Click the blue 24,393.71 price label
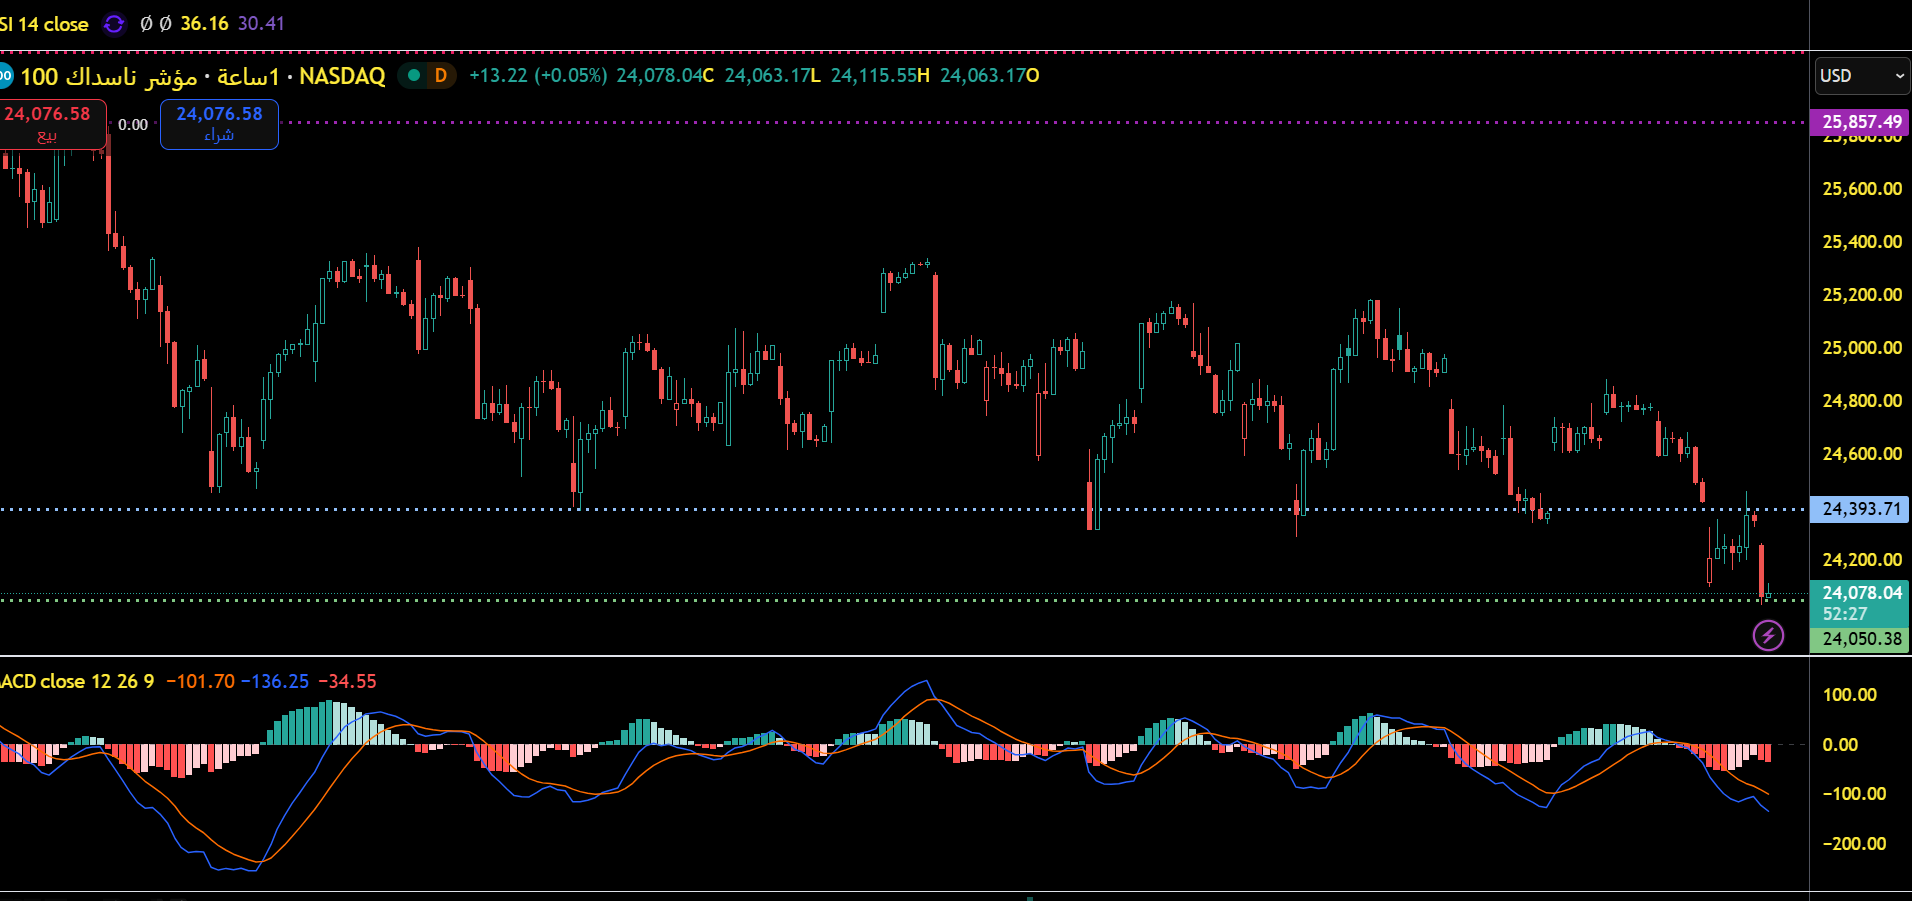The image size is (1912, 901). pos(1860,509)
